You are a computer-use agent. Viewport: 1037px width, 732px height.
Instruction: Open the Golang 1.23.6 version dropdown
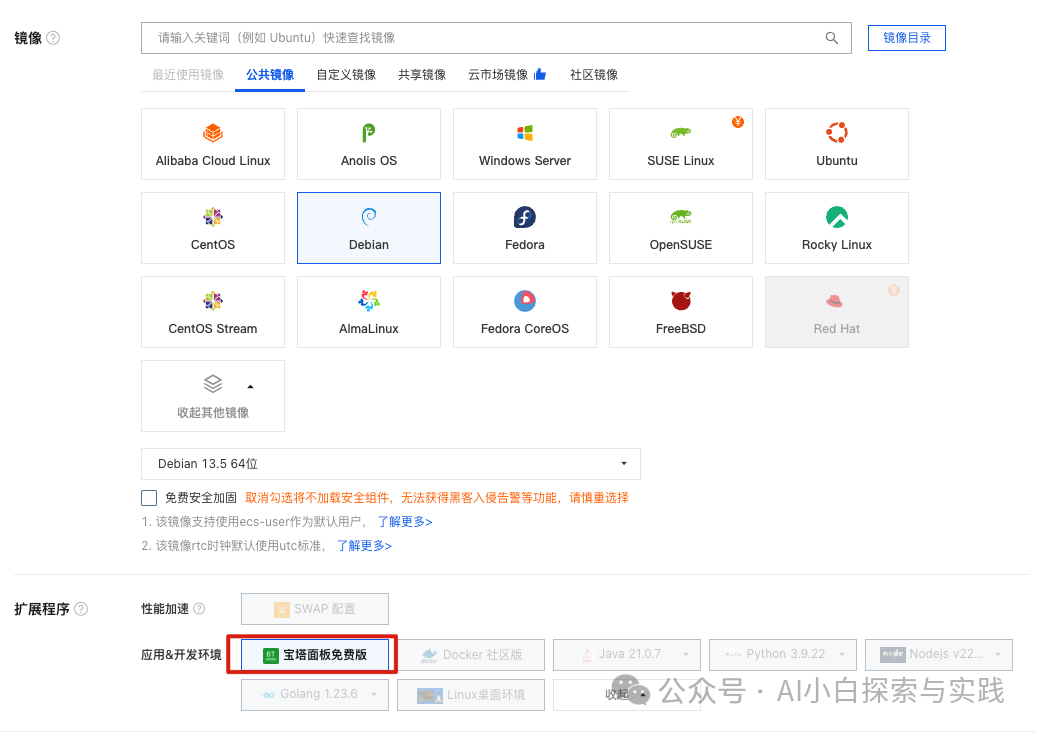click(x=315, y=694)
